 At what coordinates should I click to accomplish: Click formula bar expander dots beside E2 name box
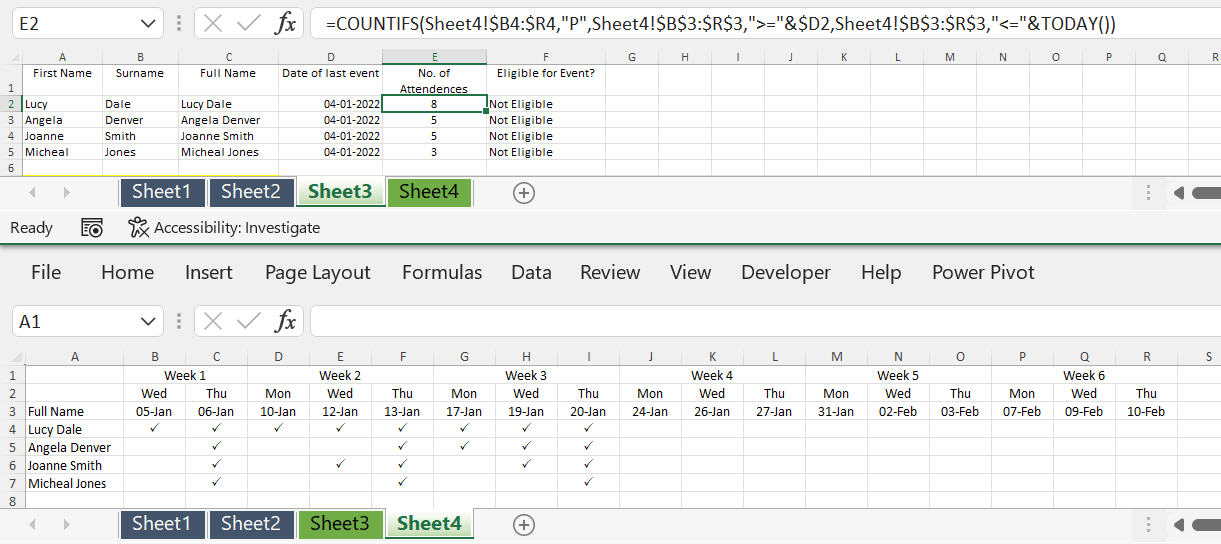[179, 23]
